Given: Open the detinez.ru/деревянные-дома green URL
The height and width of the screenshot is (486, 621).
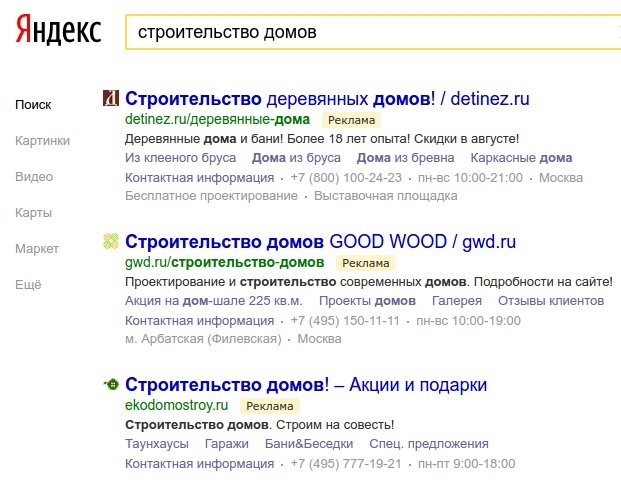Looking at the screenshot, I should pos(217,119).
